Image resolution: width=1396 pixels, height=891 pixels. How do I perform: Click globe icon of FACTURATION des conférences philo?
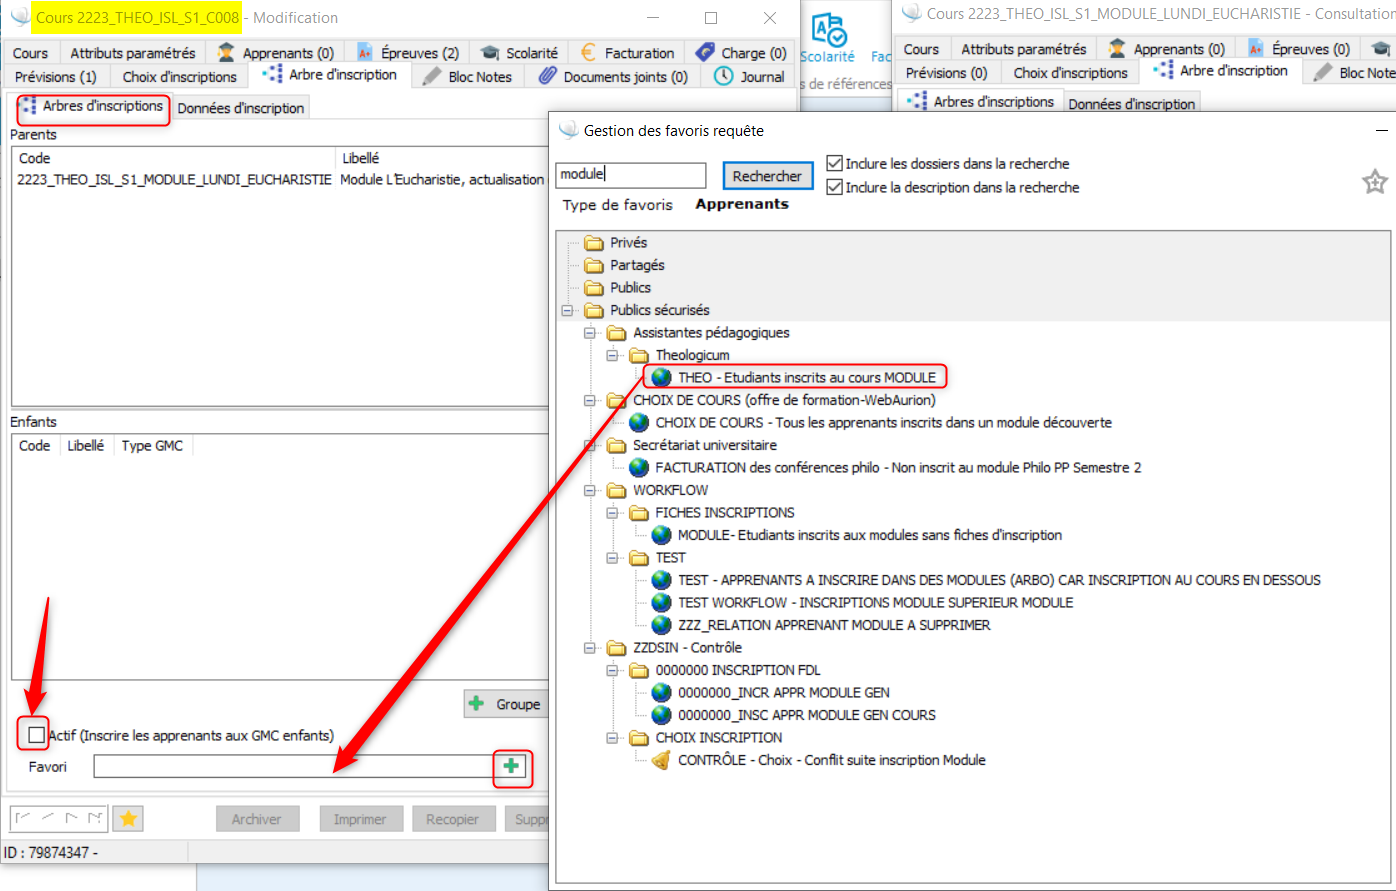pyautogui.click(x=639, y=467)
